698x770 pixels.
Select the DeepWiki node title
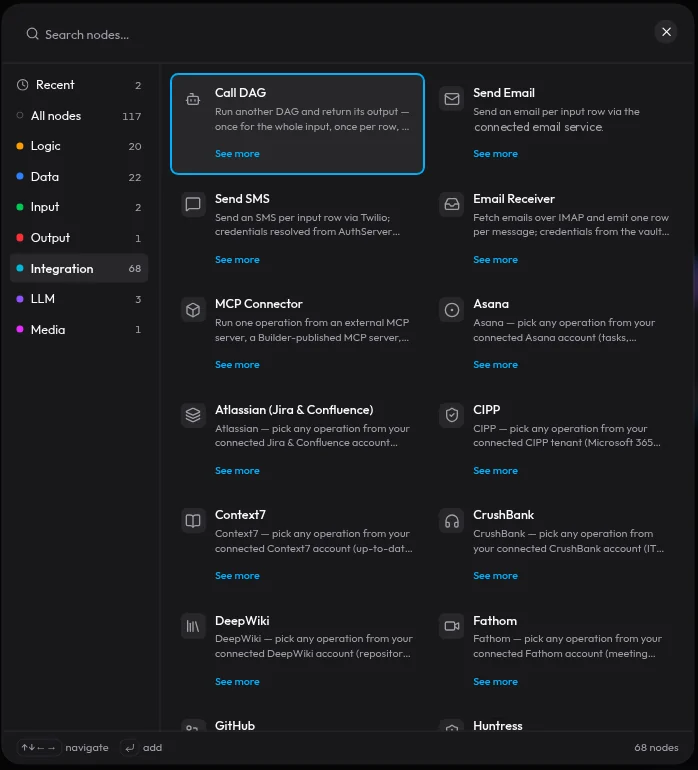pos(242,621)
